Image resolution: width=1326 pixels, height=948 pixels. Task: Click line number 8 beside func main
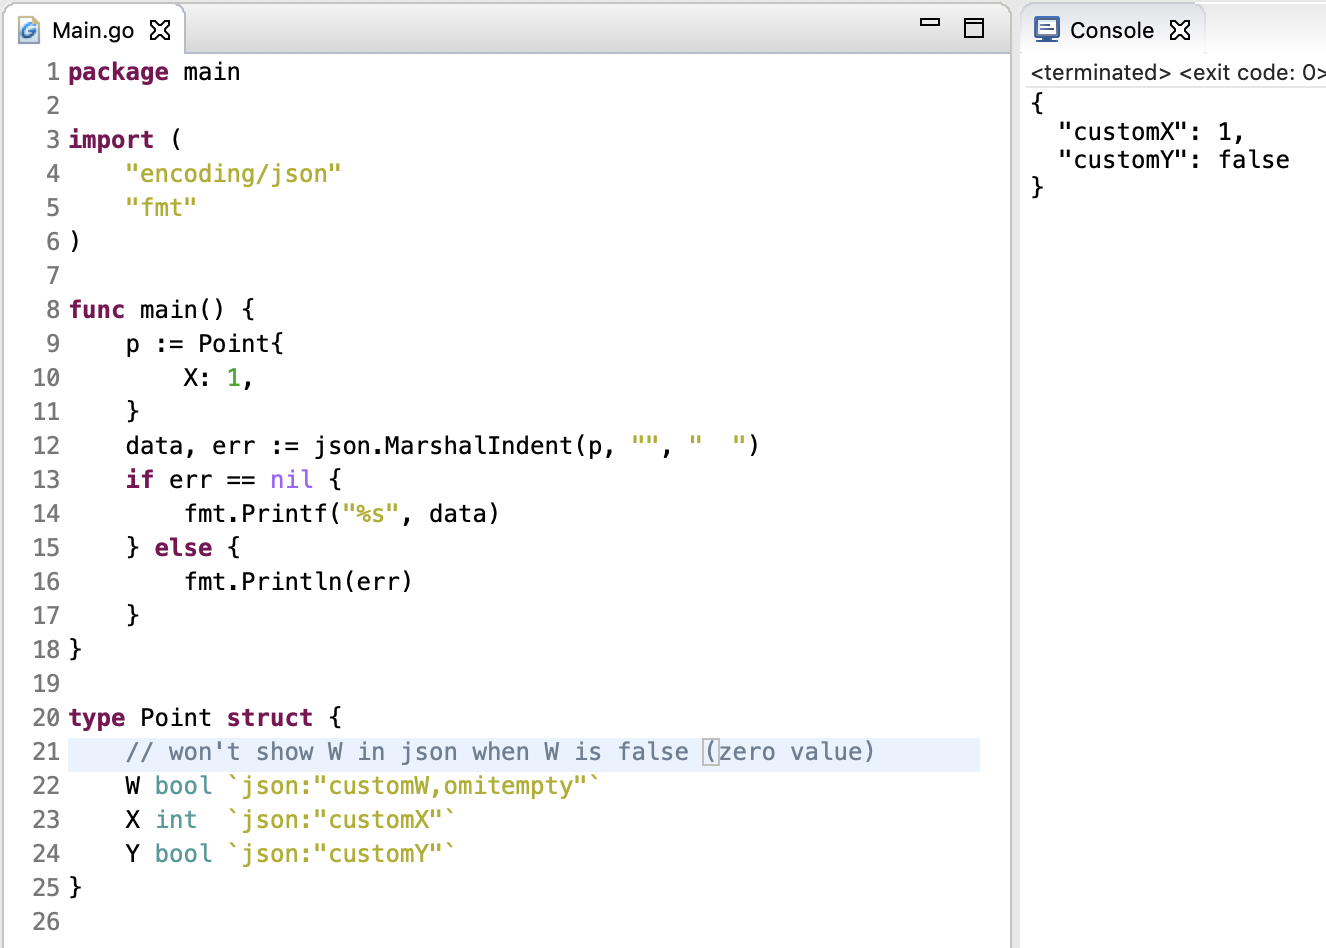point(53,310)
